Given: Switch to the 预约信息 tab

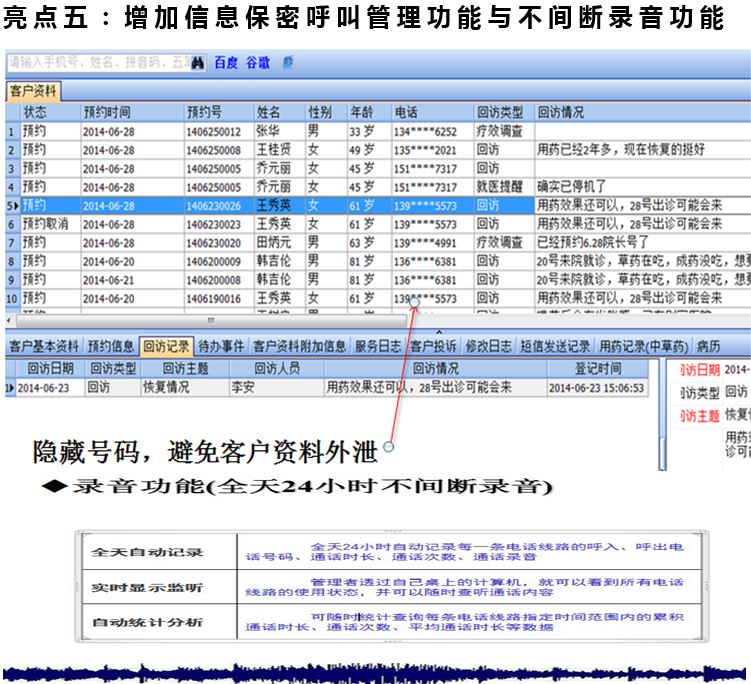Looking at the screenshot, I should [x=110, y=346].
